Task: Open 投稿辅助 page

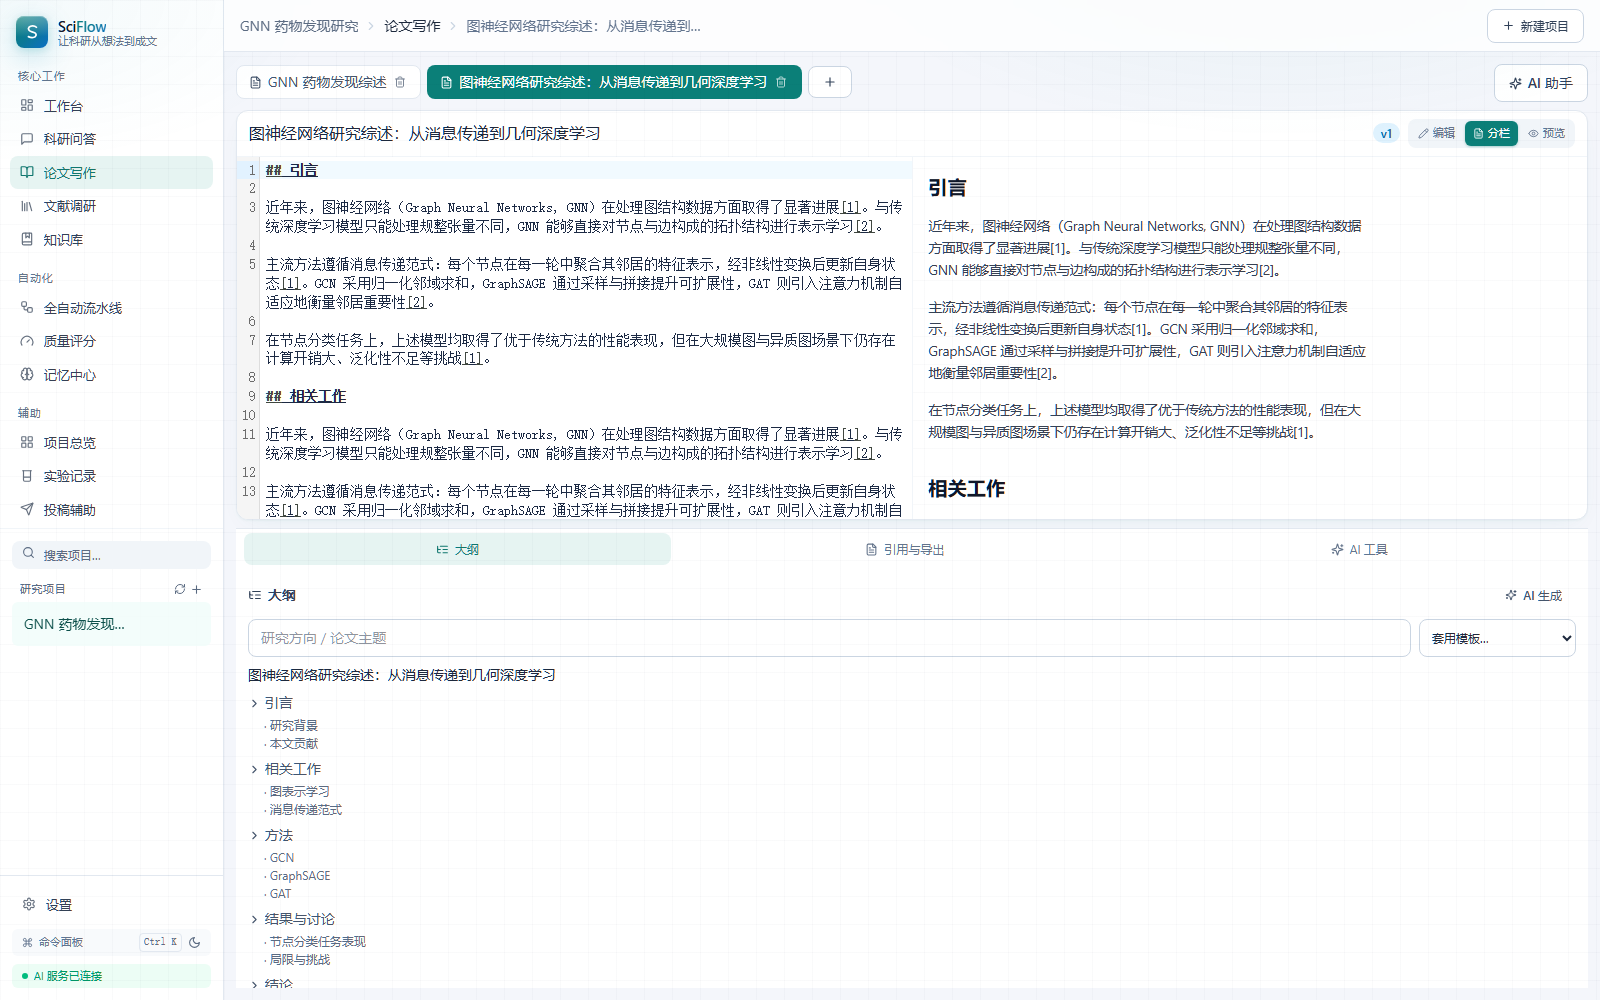Action: pyautogui.click(x=111, y=510)
